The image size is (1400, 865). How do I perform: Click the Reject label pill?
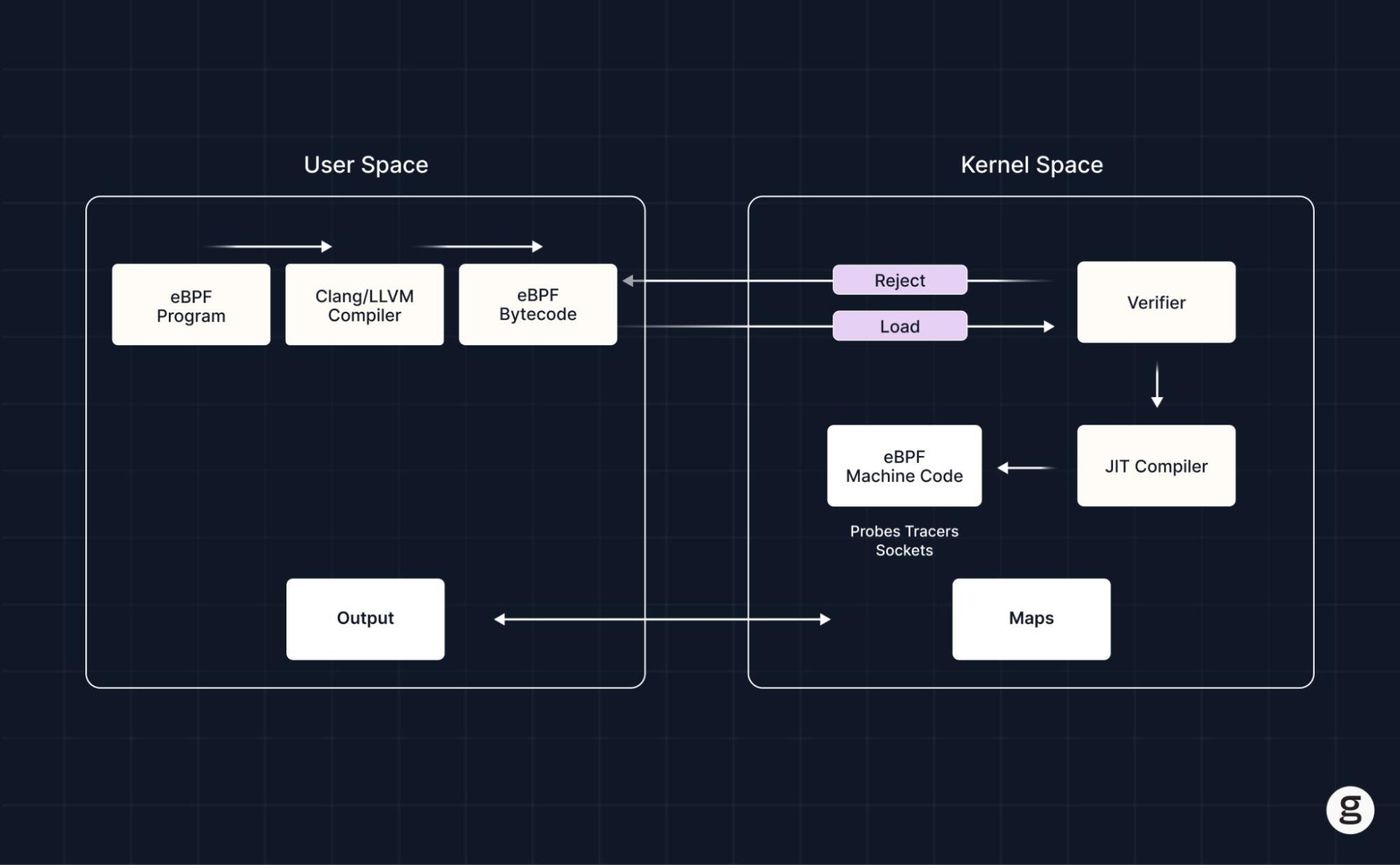click(x=900, y=280)
